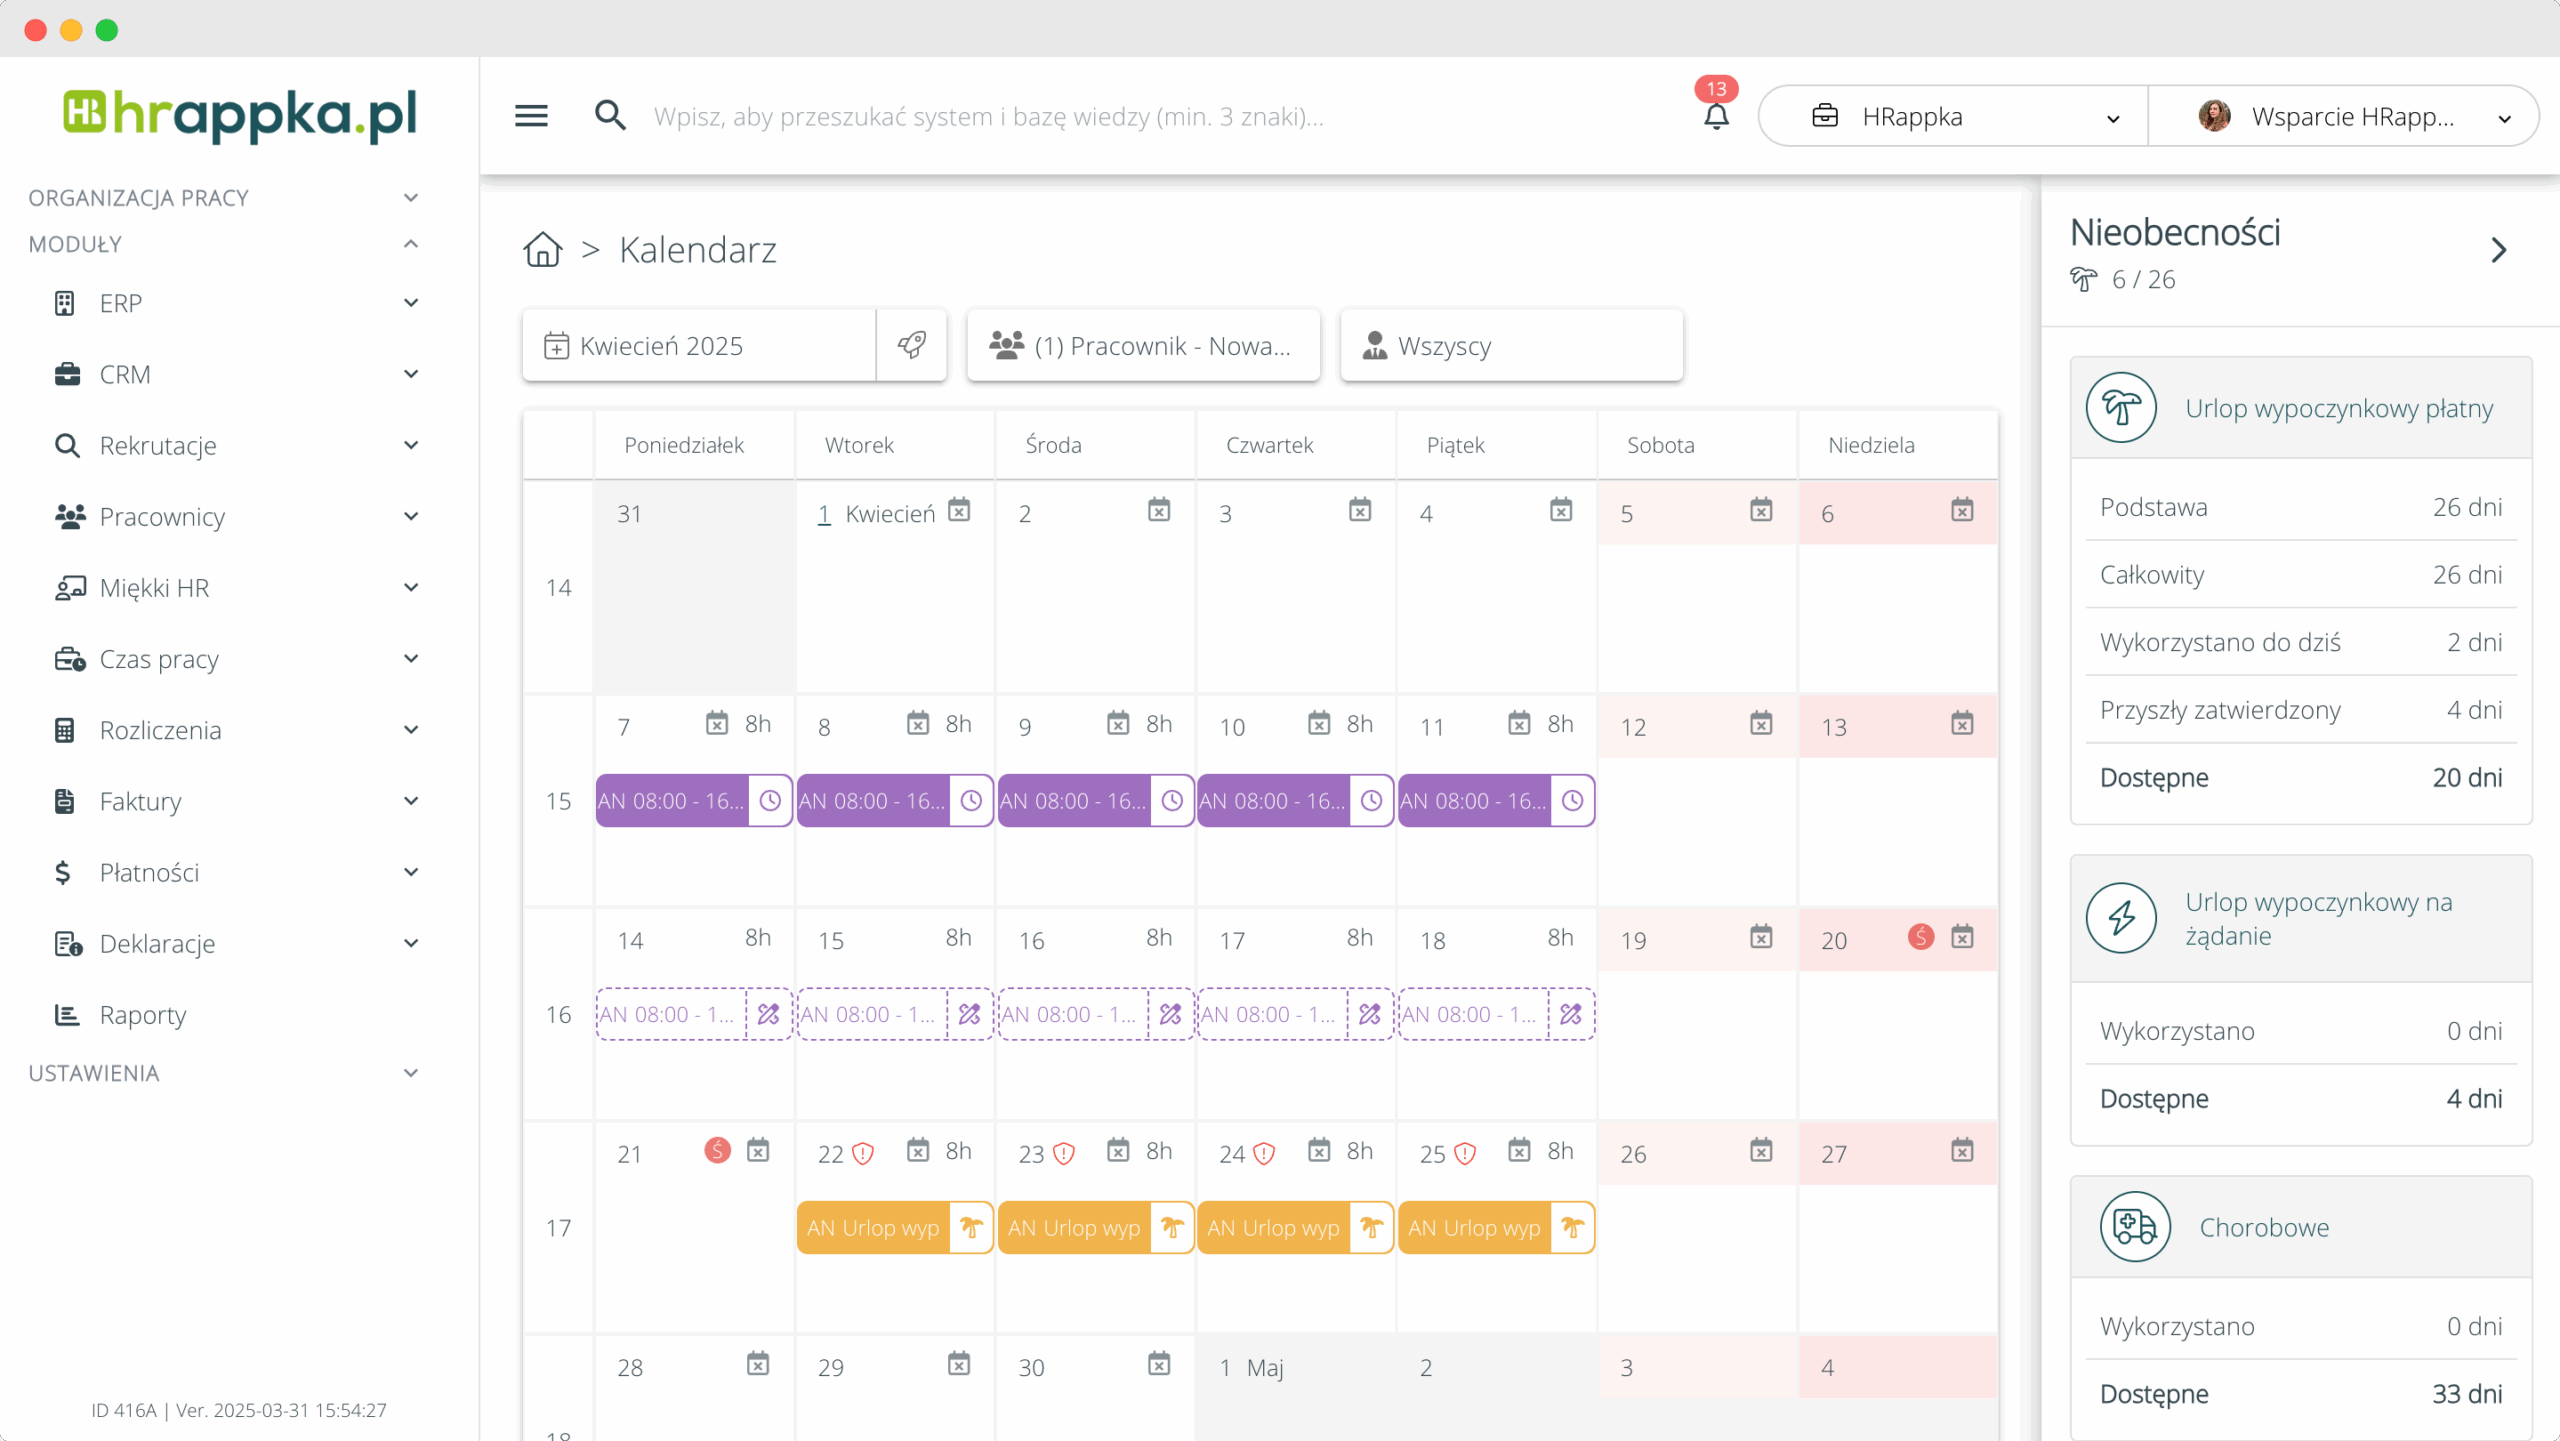The width and height of the screenshot is (2560, 1441).
Task: Click the home icon in the breadcrumb
Action: (x=542, y=249)
